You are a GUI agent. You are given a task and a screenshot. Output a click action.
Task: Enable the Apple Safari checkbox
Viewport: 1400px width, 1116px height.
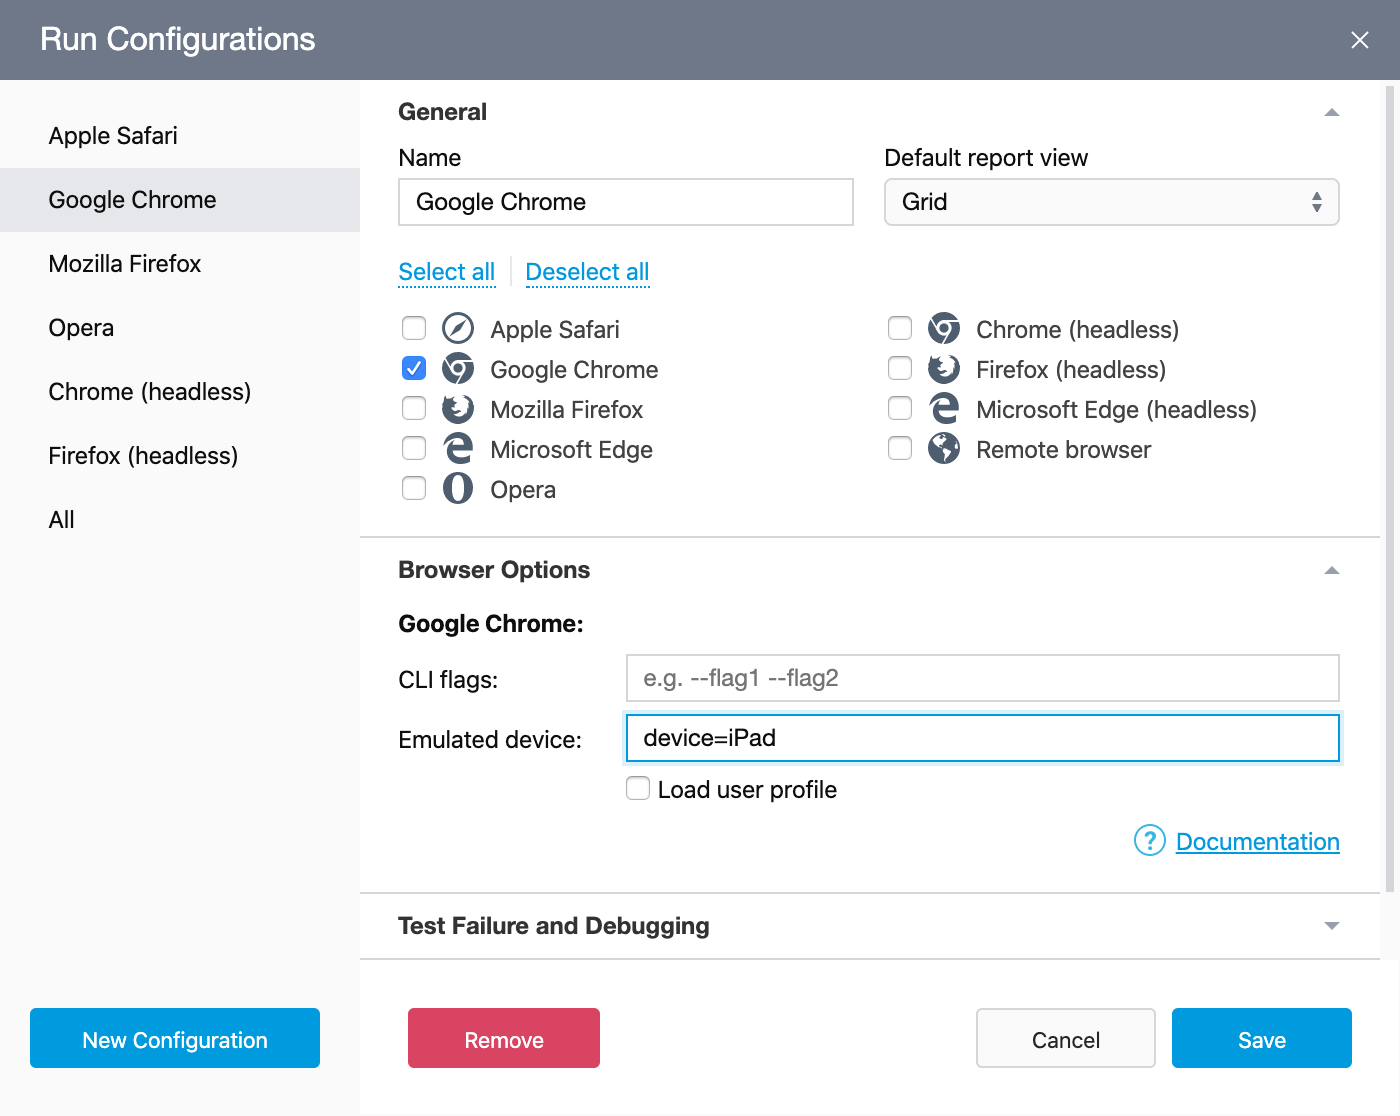(x=414, y=328)
